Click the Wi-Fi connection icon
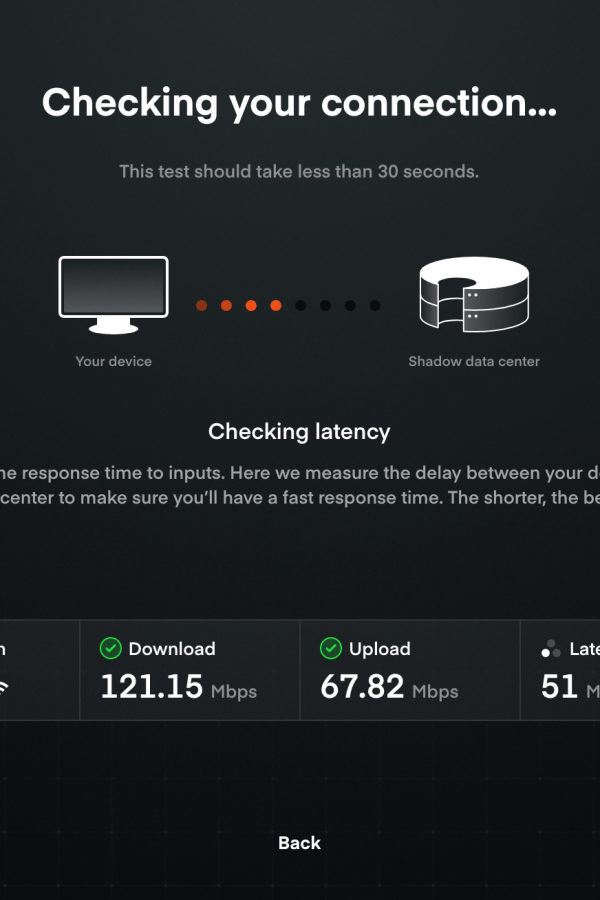Image resolution: width=600 pixels, height=900 pixels. pos(3,687)
